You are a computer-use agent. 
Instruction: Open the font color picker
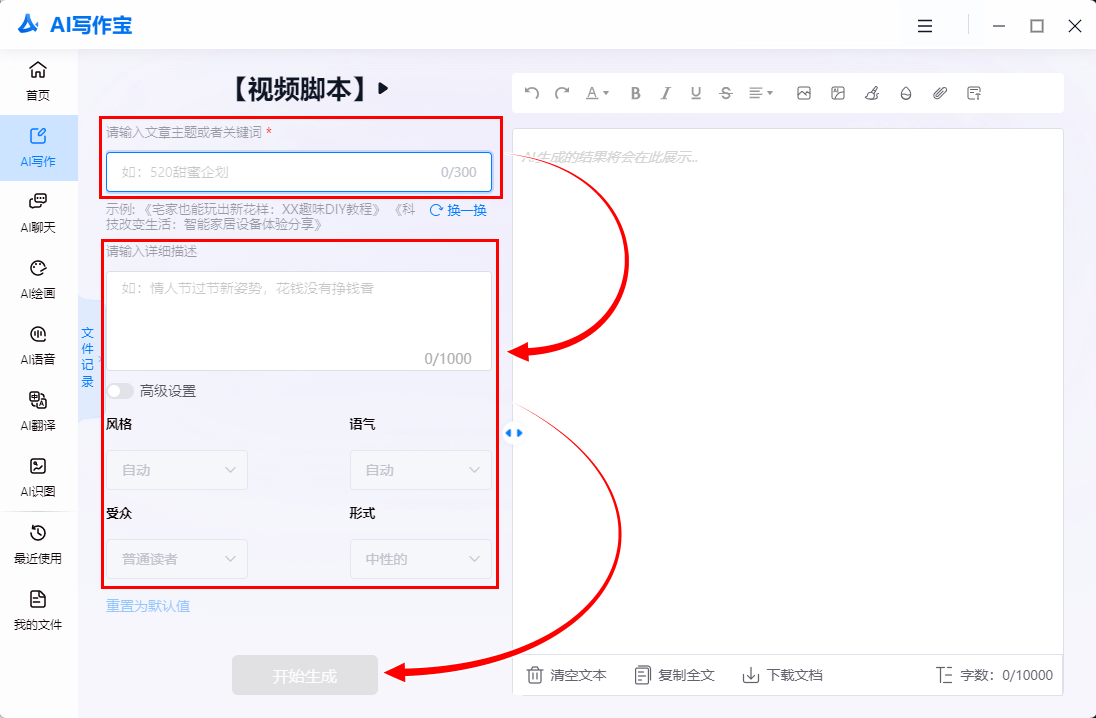(x=597, y=93)
